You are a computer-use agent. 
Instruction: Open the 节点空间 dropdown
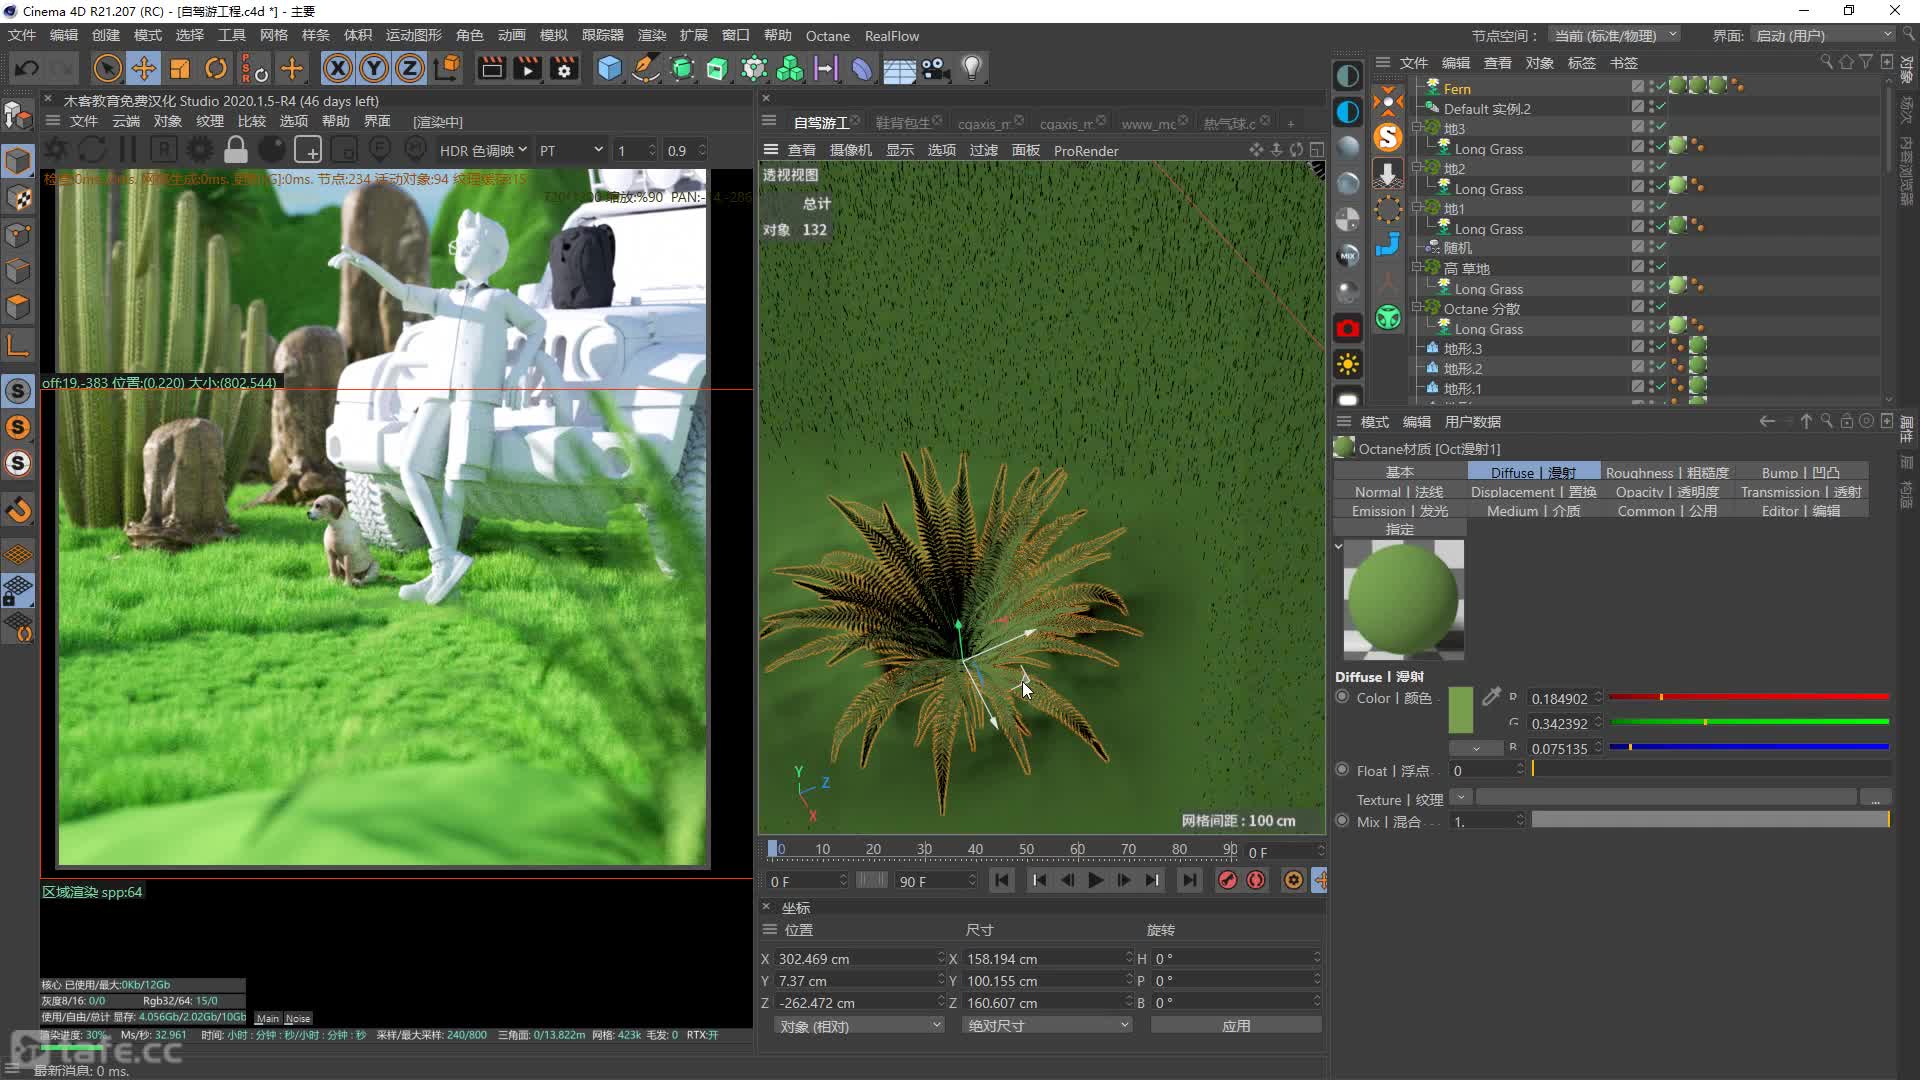[1614, 35]
